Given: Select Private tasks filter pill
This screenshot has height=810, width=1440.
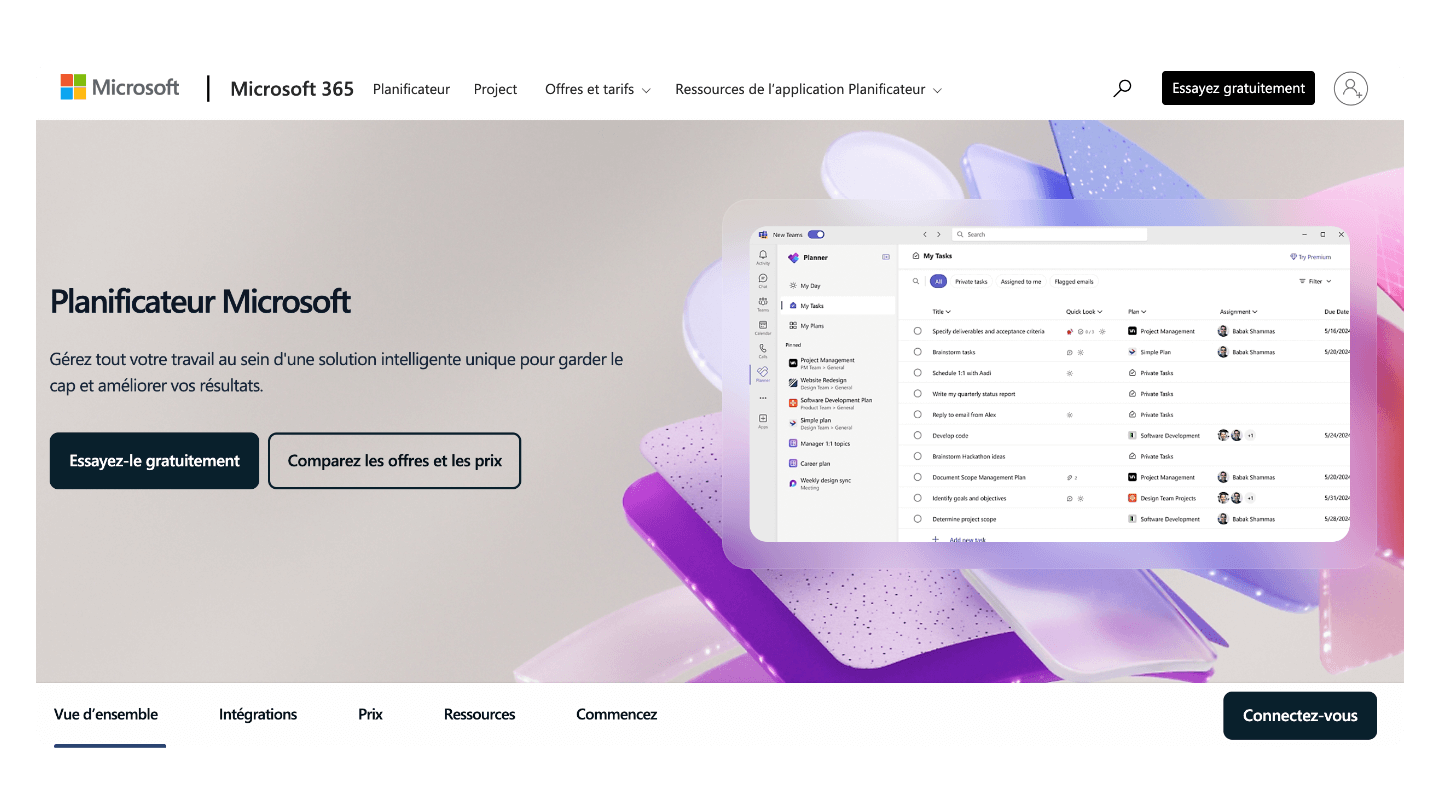Looking at the screenshot, I should tap(971, 282).
